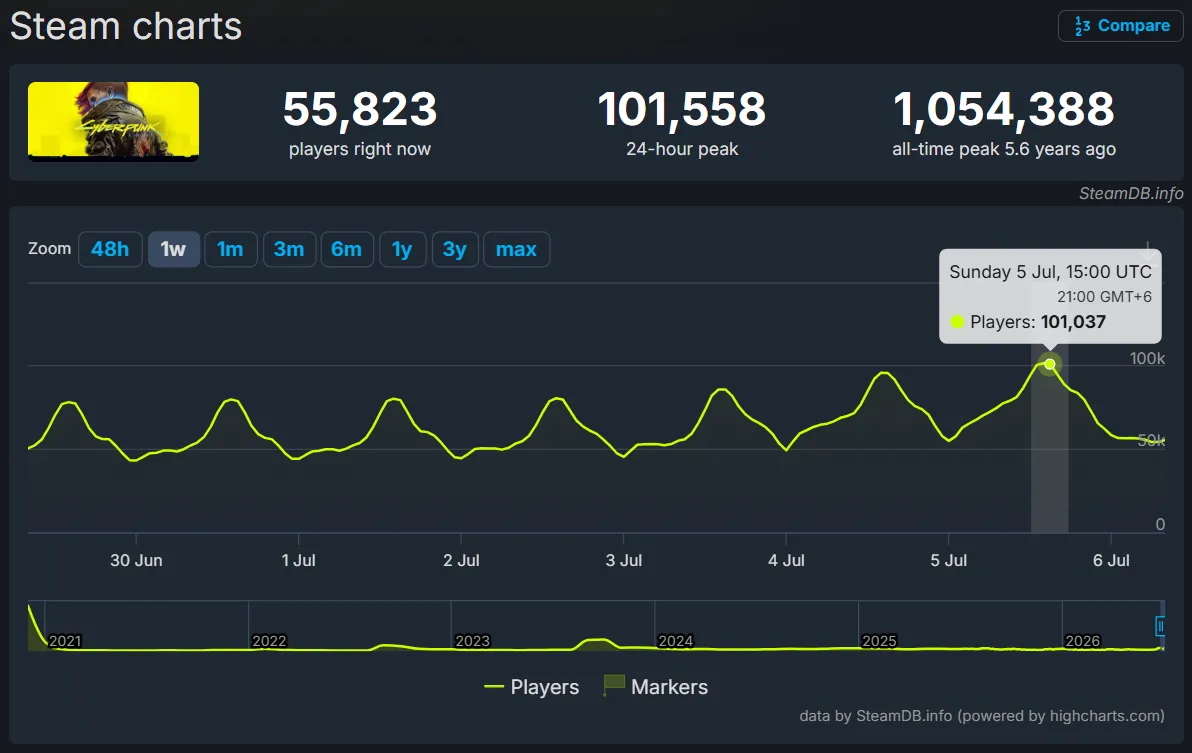Viewport: 1192px width, 753px height.
Task: Toggle the Players series in legend
Action: pyautogui.click(x=531, y=687)
